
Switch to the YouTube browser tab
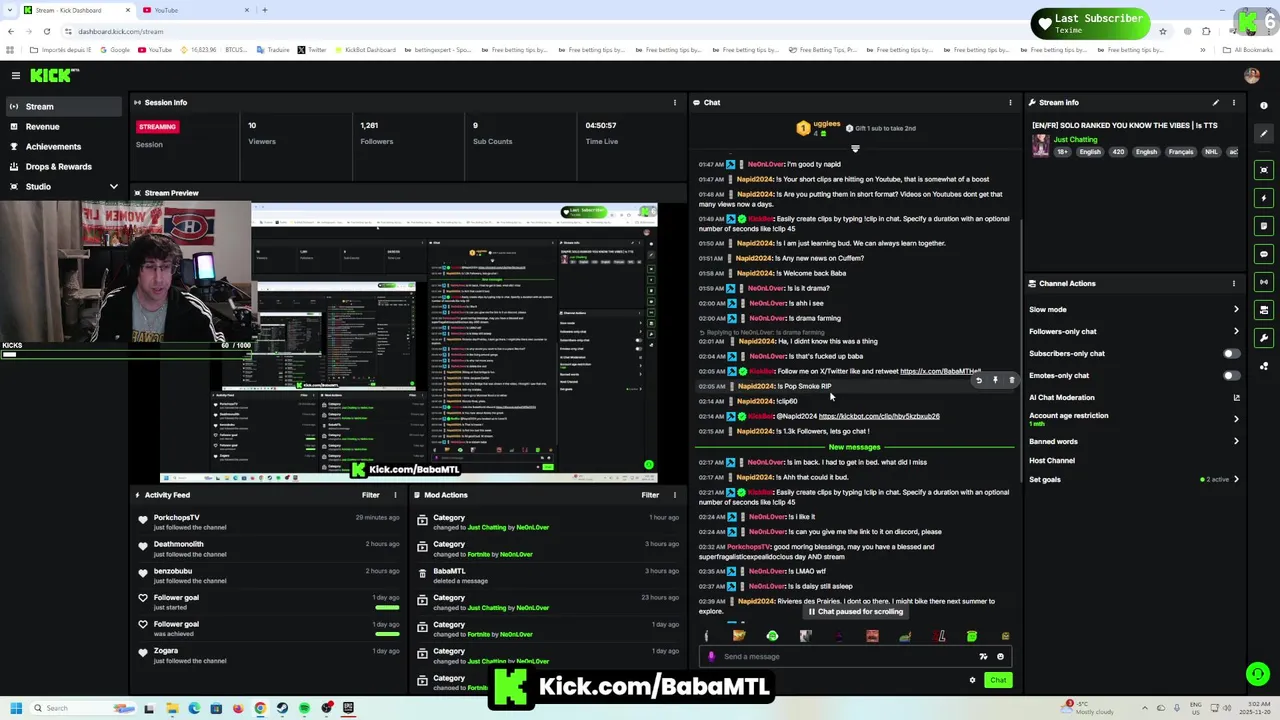pos(195,10)
